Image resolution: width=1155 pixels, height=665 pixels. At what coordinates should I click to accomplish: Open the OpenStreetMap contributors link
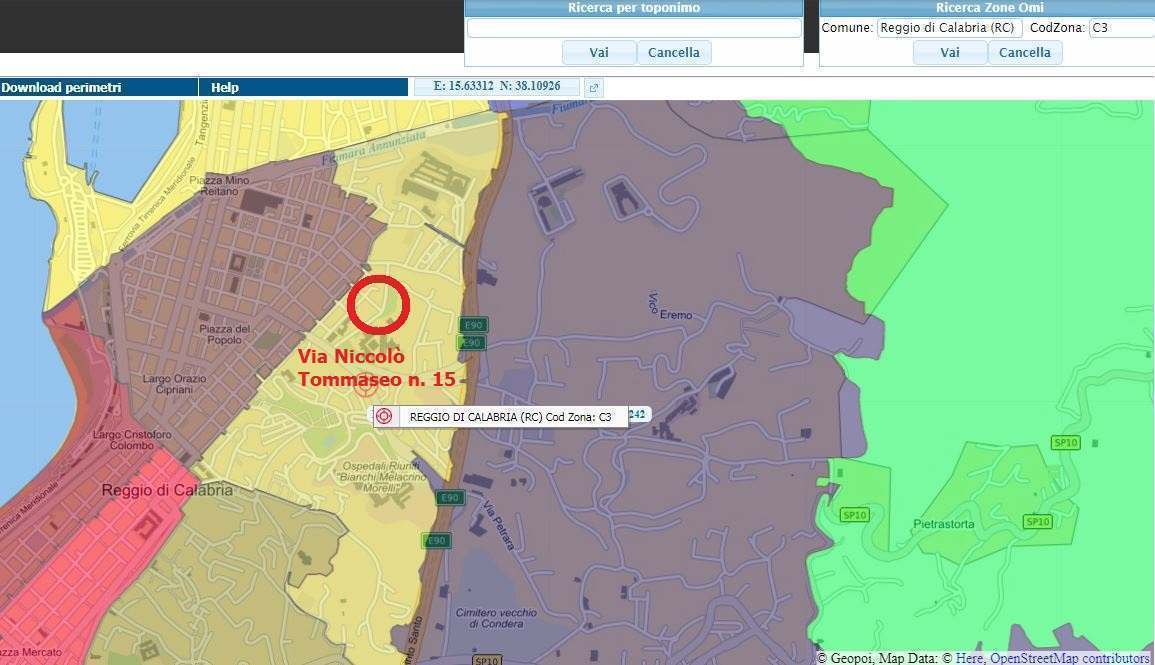(x=1069, y=658)
